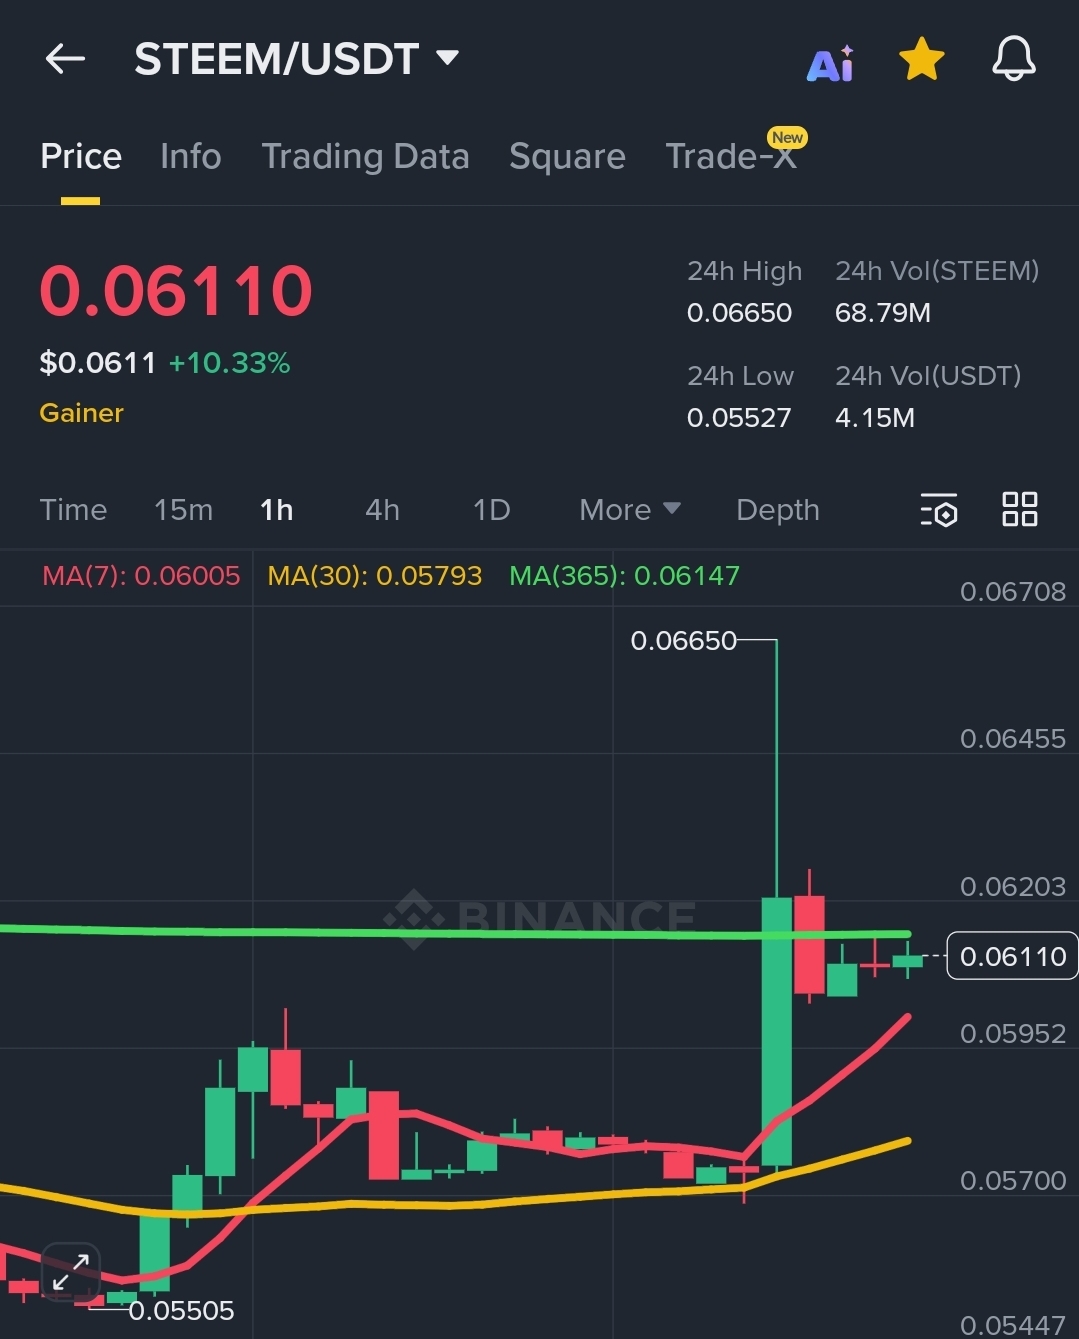Tap the tall green breakout candle
This screenshot has width=1079, height=1339.
pyautogui.click(x=776, y=1031)
